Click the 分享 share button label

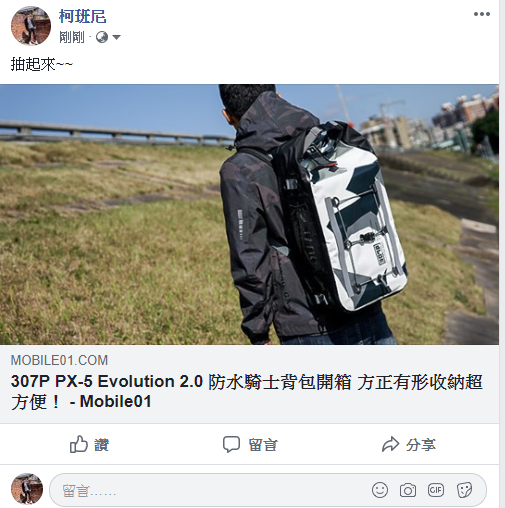[x=421, y=445]
